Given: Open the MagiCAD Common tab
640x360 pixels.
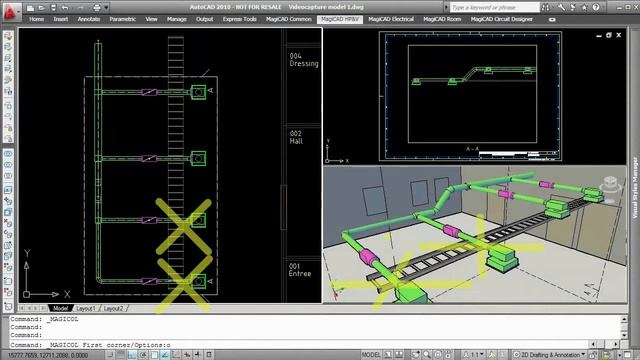Looking at the screenshot, I should point(289,19).
